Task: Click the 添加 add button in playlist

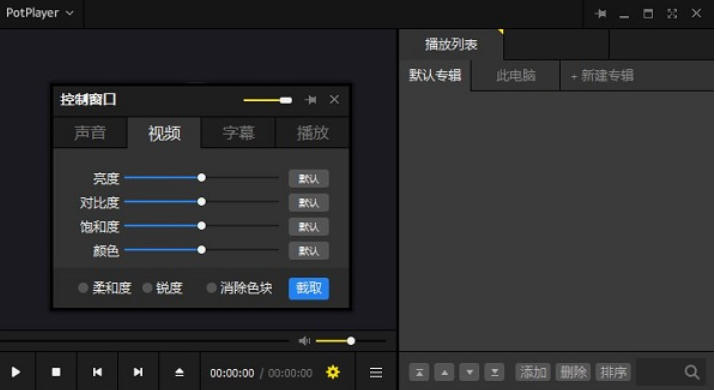Action: point(533,372)
